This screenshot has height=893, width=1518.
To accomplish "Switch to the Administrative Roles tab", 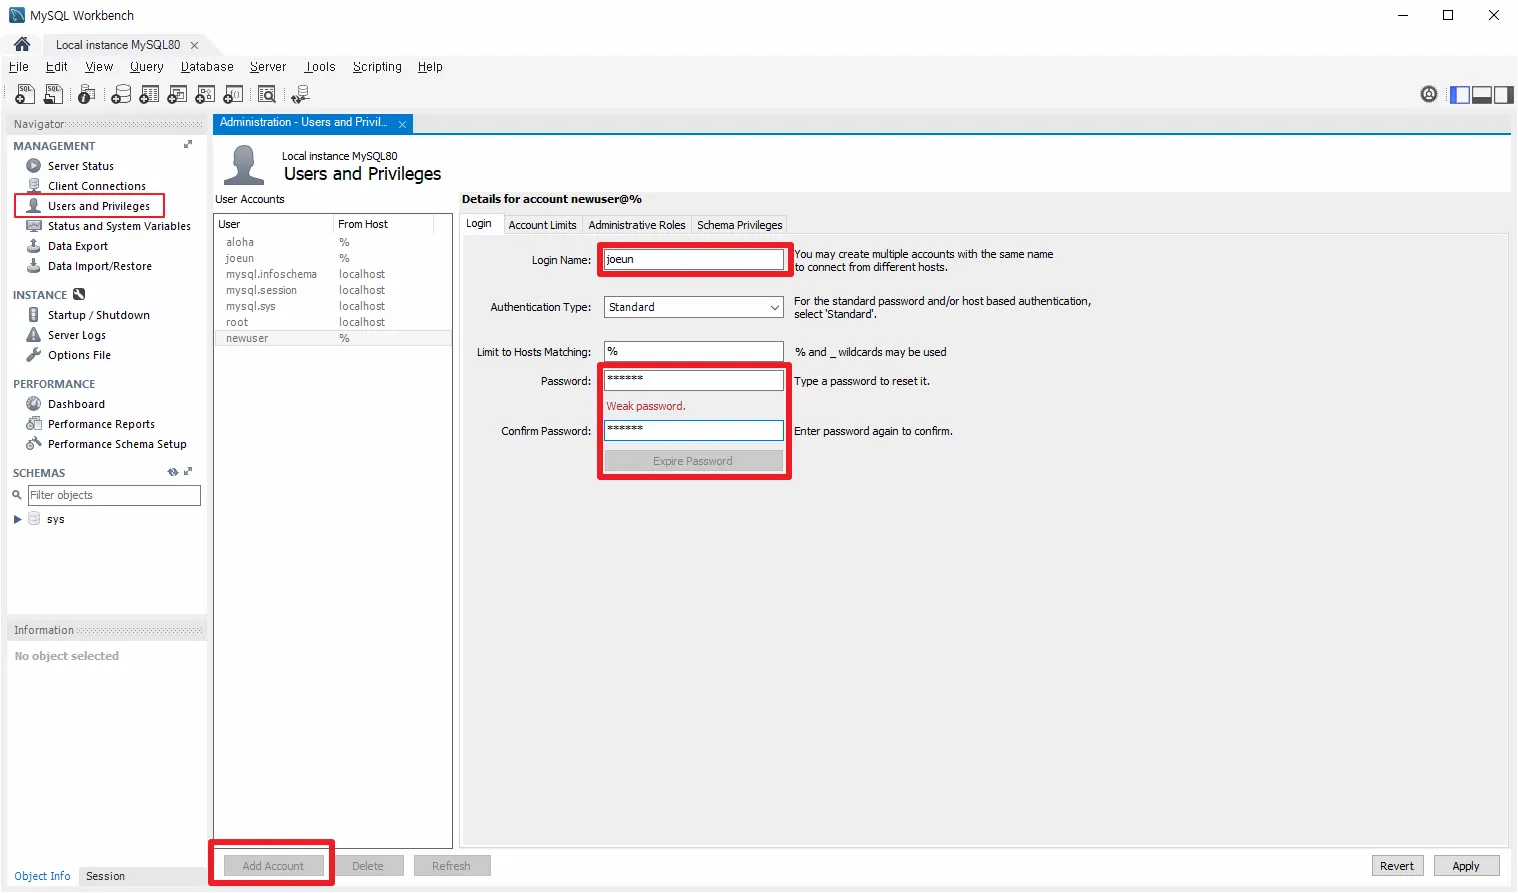I will tap(637, 225).
